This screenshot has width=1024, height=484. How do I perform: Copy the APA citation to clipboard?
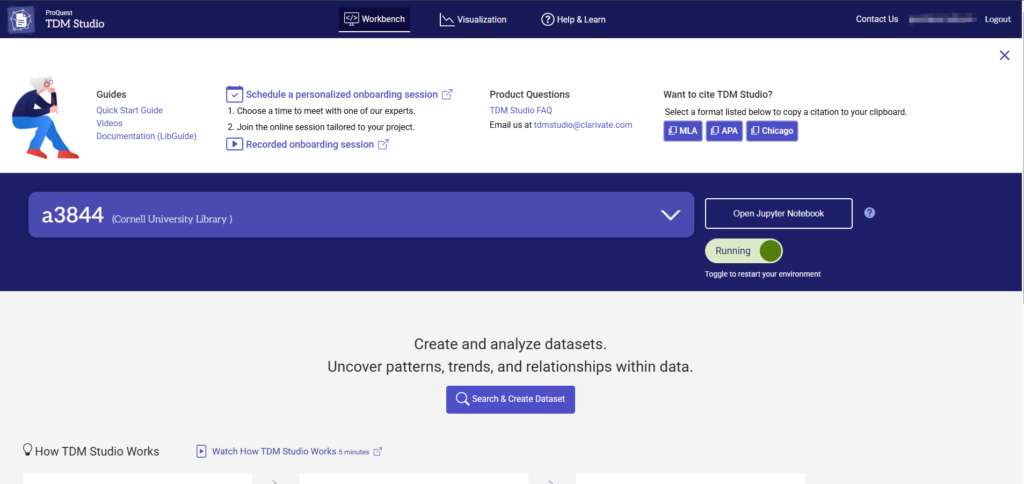coord(724,131)
